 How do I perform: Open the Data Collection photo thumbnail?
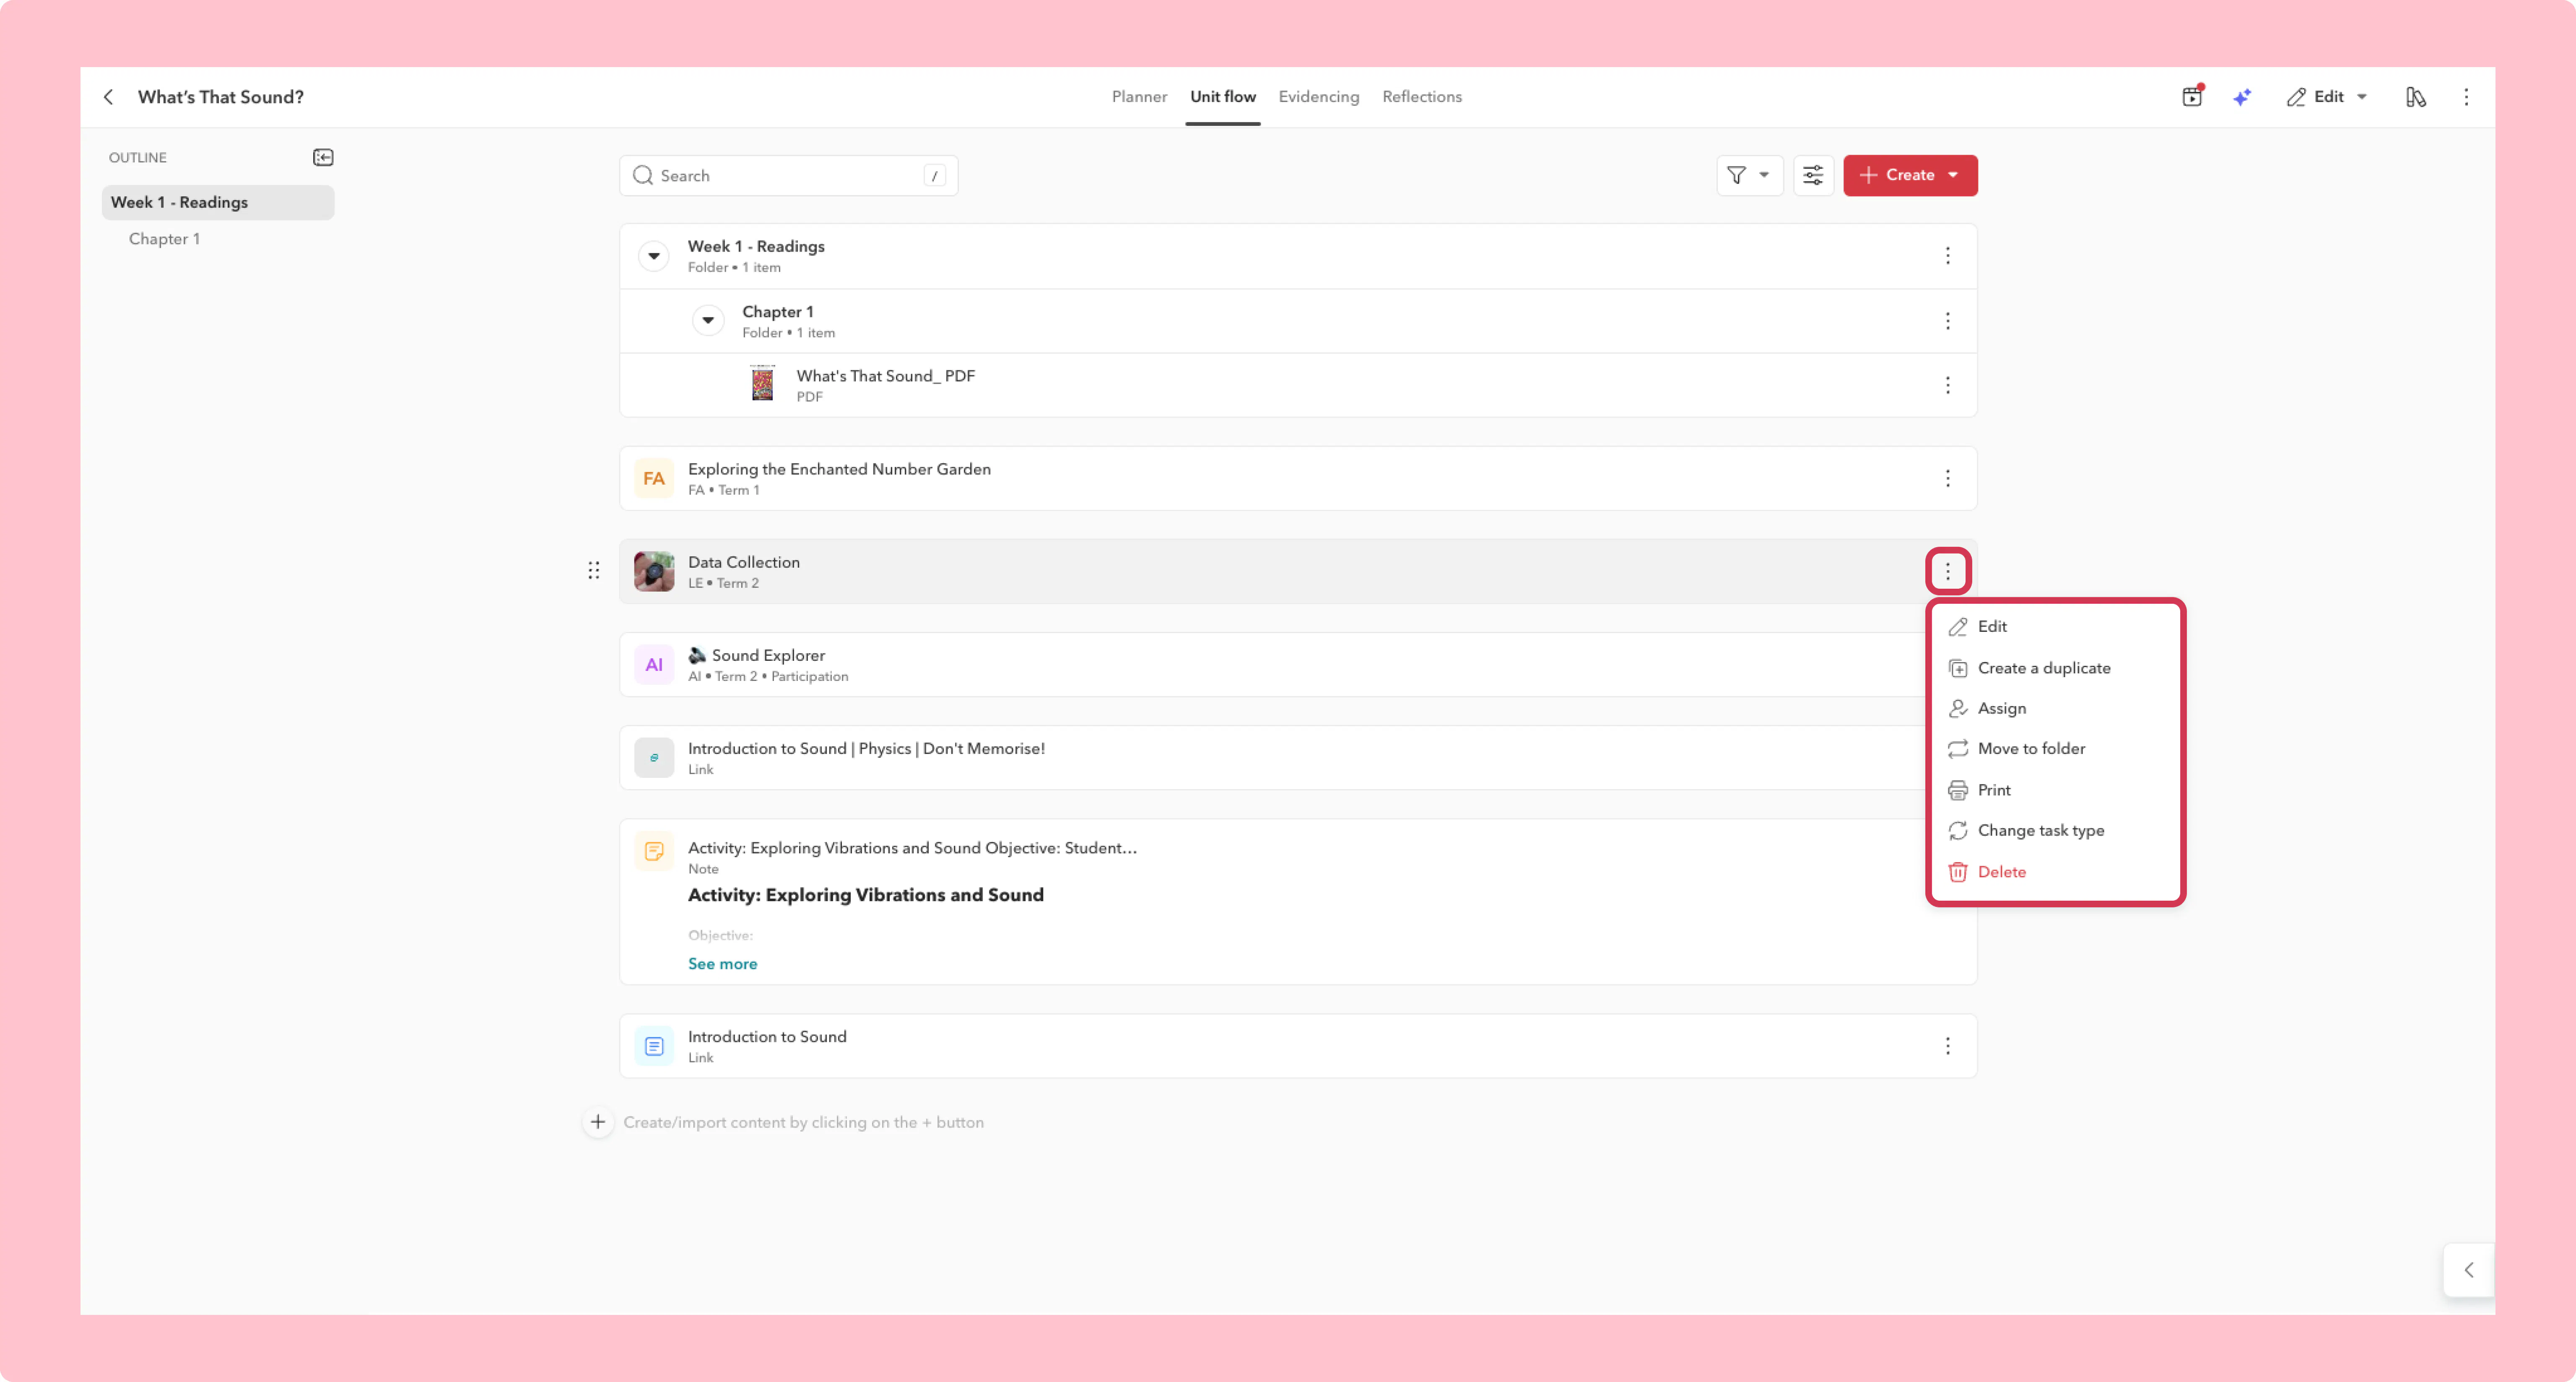coord(654,571)
